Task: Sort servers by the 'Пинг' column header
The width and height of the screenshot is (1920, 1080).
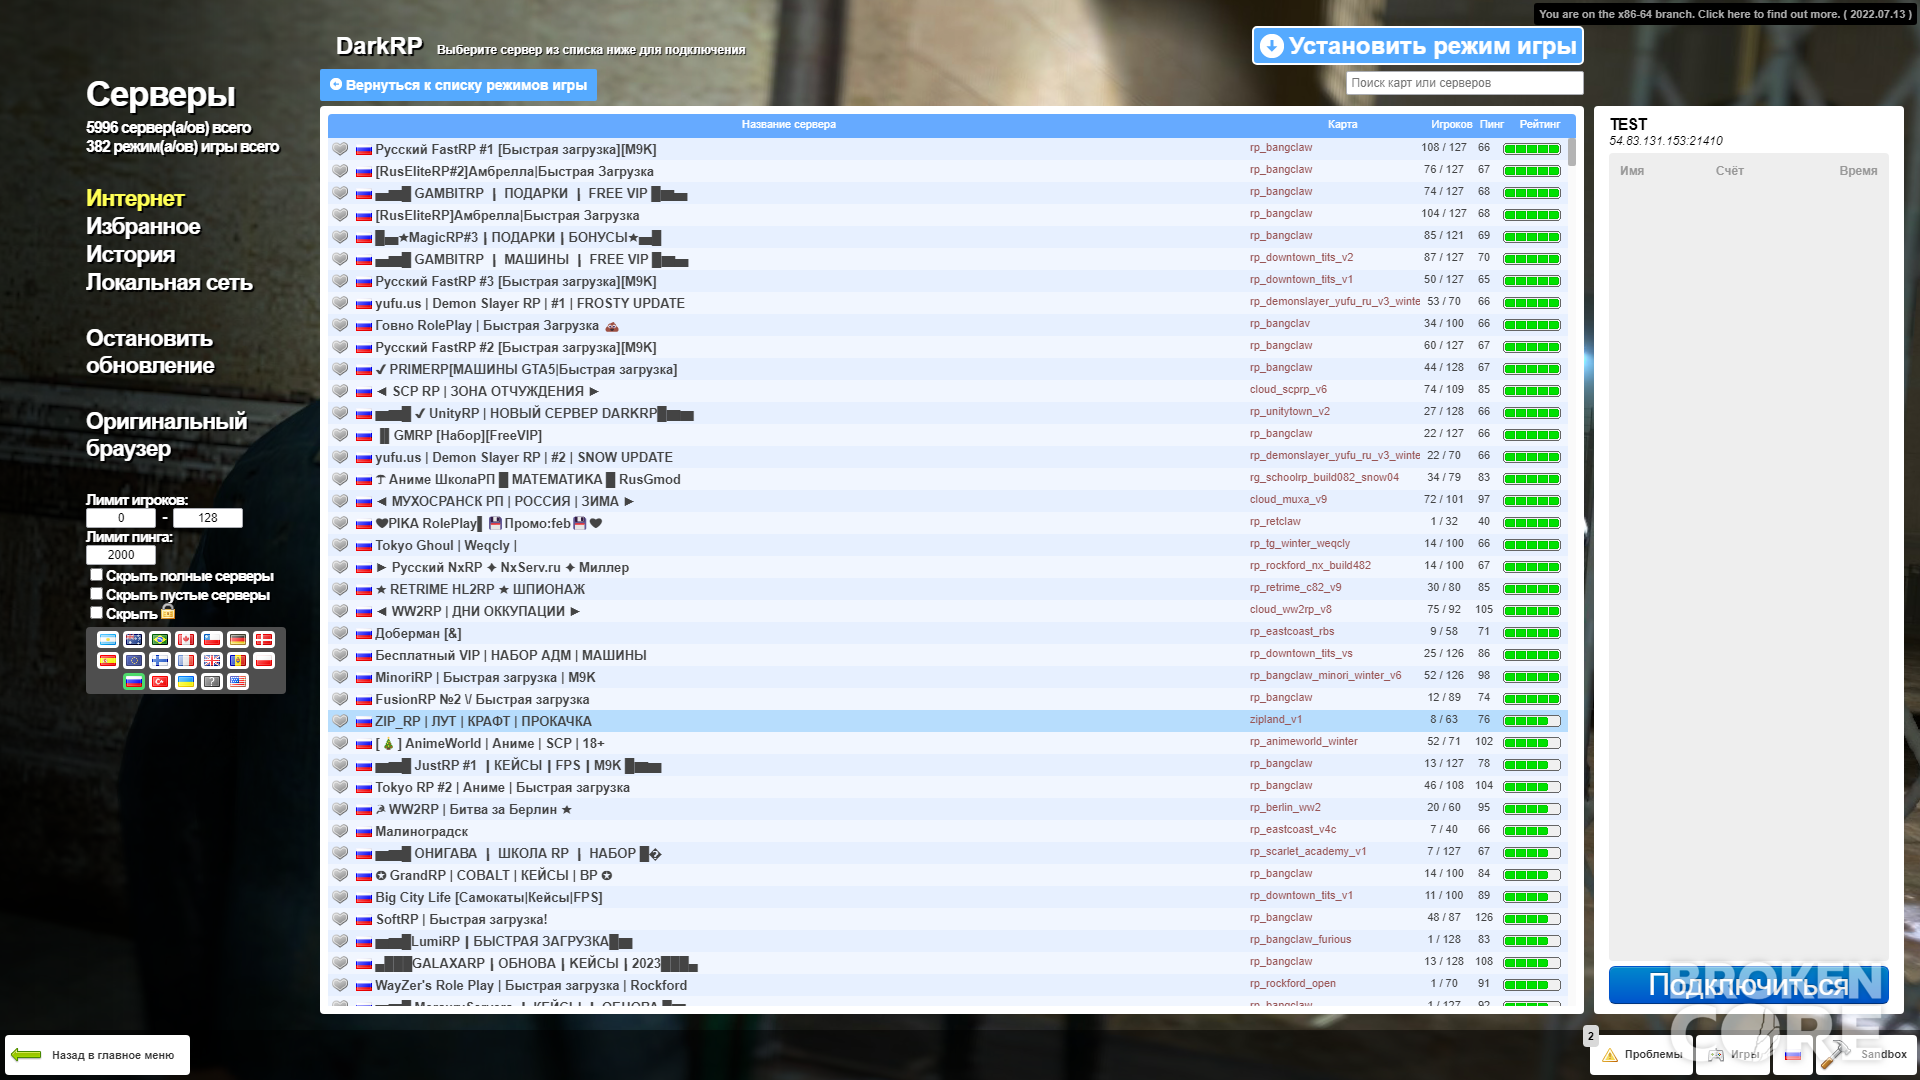Action: tap(1491, 125)
